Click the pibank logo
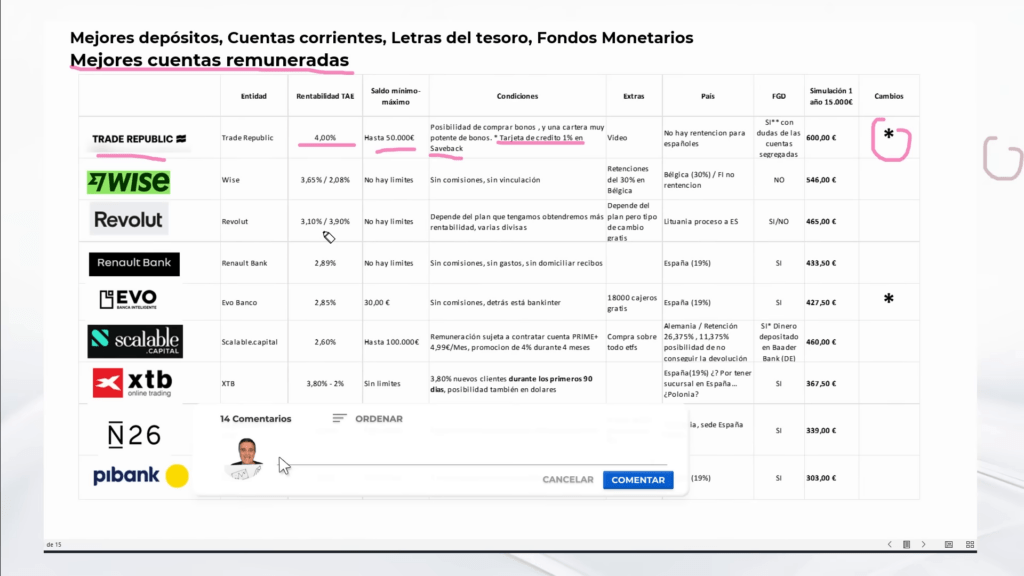 tap(140, 475)
